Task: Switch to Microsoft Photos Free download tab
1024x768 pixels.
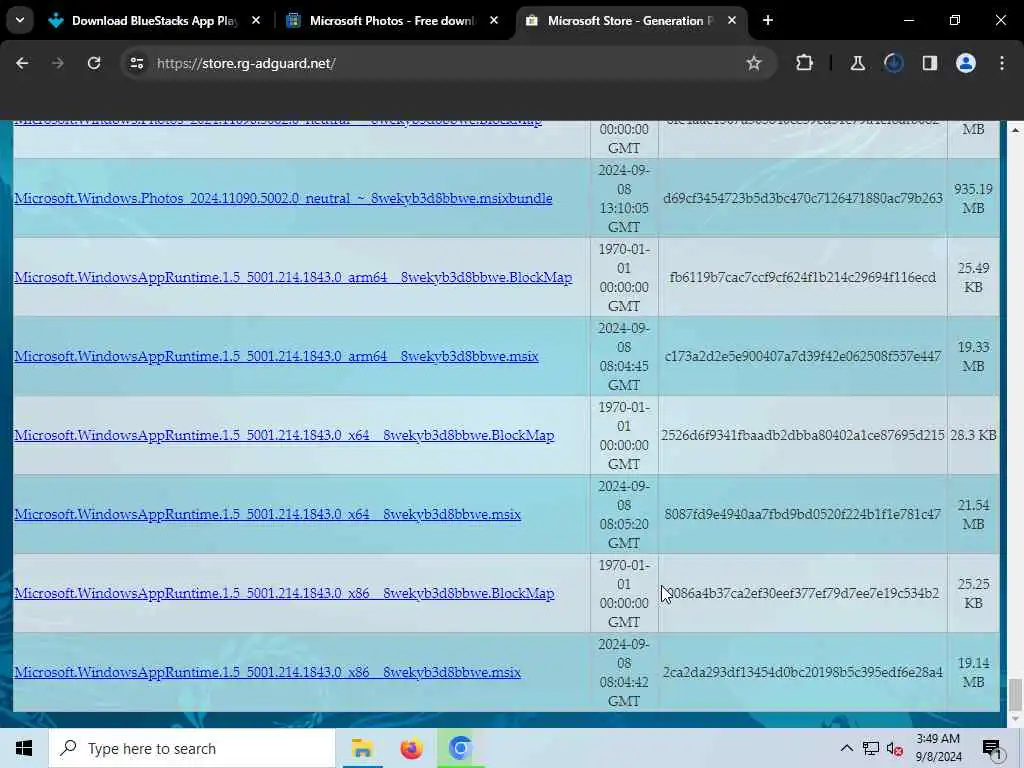Action: tap(392, 21)
